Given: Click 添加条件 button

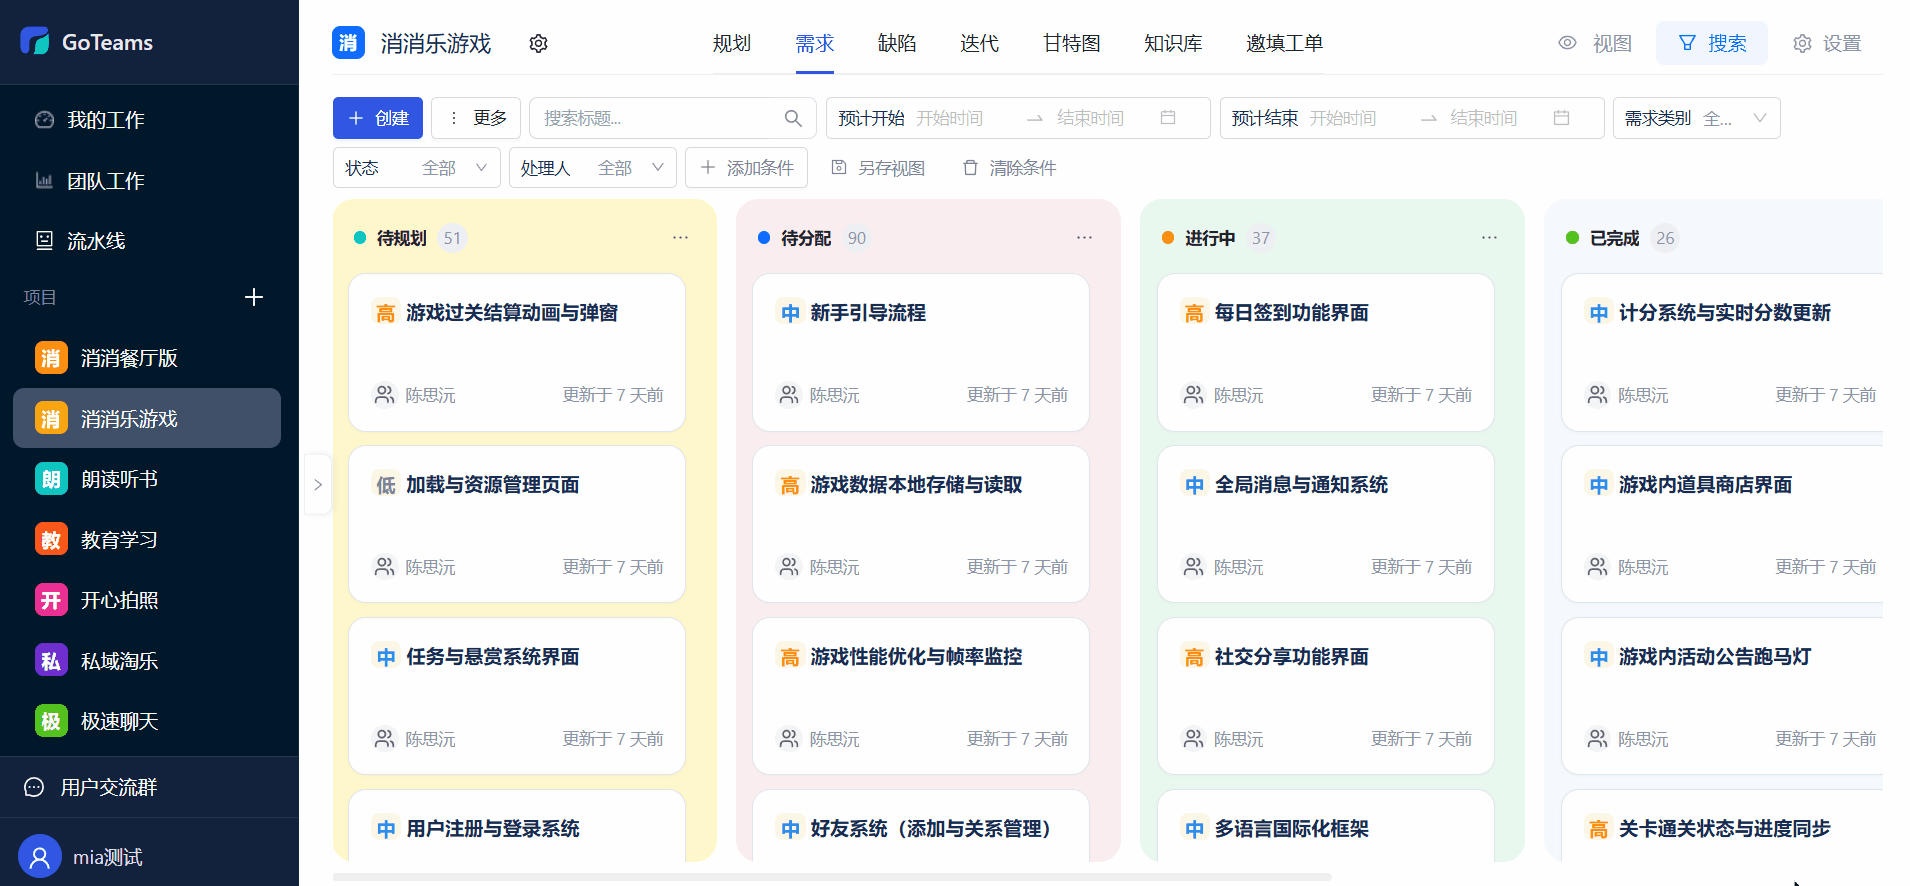Looking at the screenshot, I should coord(746,167).
